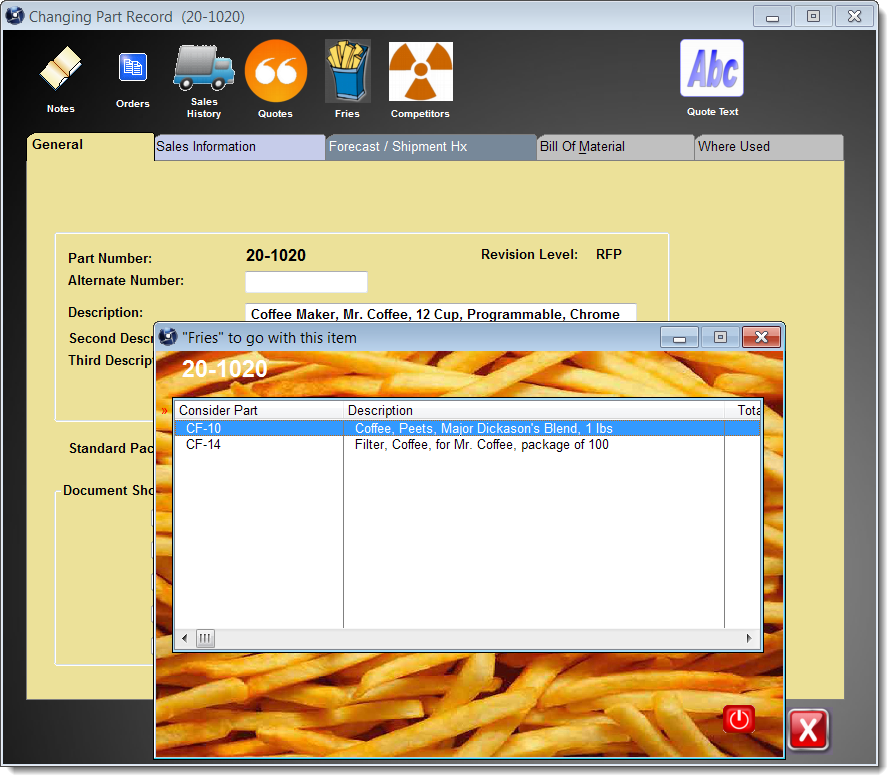894x782 pixels.
Task: Open the Where Used tab
Action: [x=768, y=147]
